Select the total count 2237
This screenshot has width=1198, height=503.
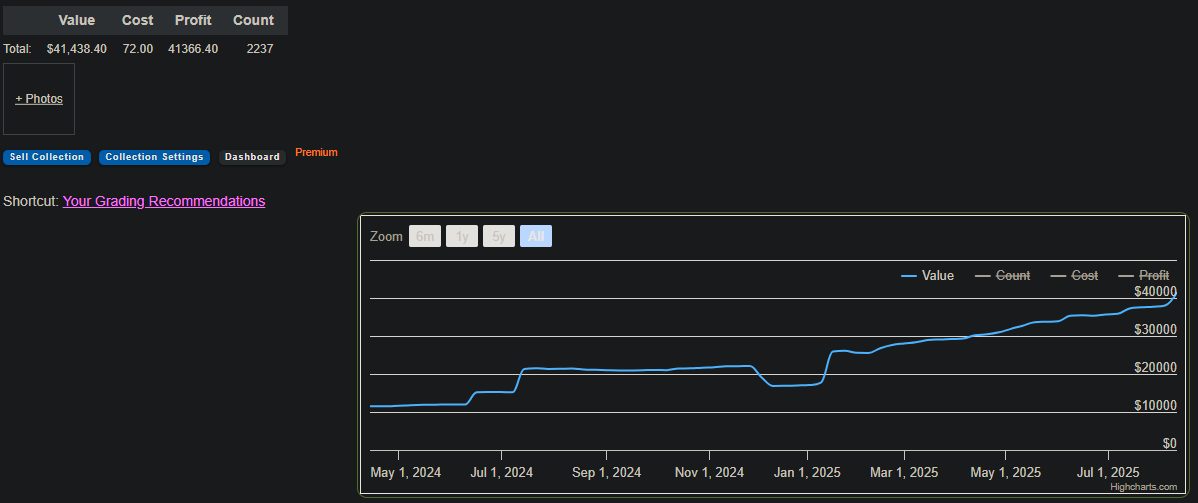tap(260, 49)
